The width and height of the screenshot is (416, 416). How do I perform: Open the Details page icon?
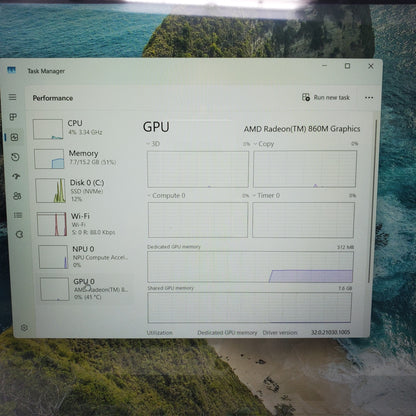18,215
